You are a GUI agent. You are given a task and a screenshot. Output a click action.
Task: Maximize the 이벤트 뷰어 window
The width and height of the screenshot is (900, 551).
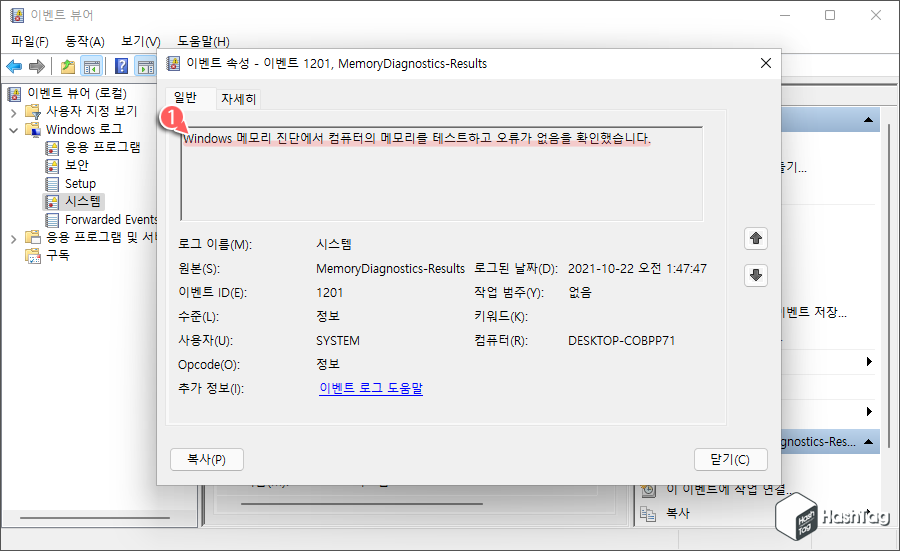point(830,15)
